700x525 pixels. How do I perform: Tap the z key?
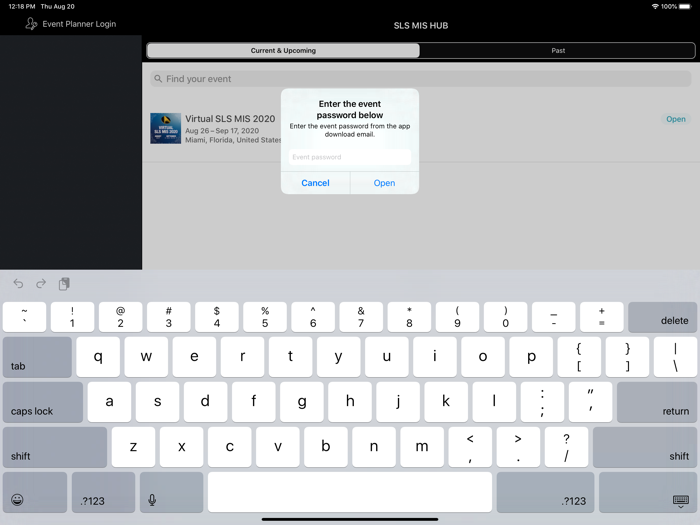click(133, 447)
